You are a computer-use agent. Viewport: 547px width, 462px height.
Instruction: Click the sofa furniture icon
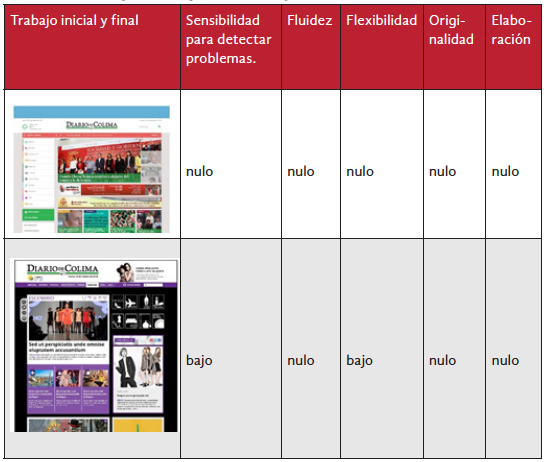tap(131, 321)
